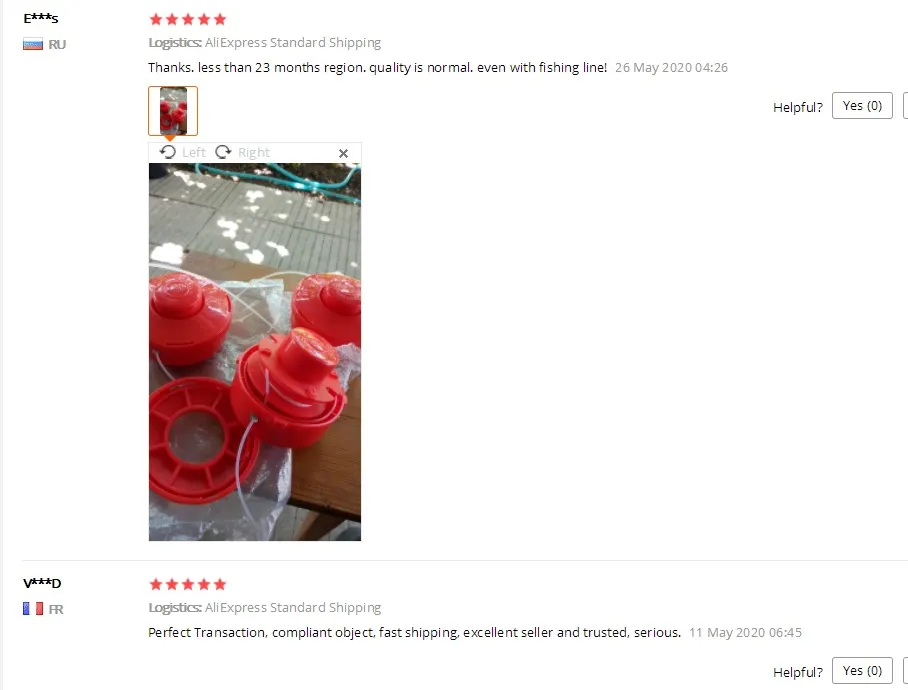
Task: Rotate review photo left
Action: (168, 152)
